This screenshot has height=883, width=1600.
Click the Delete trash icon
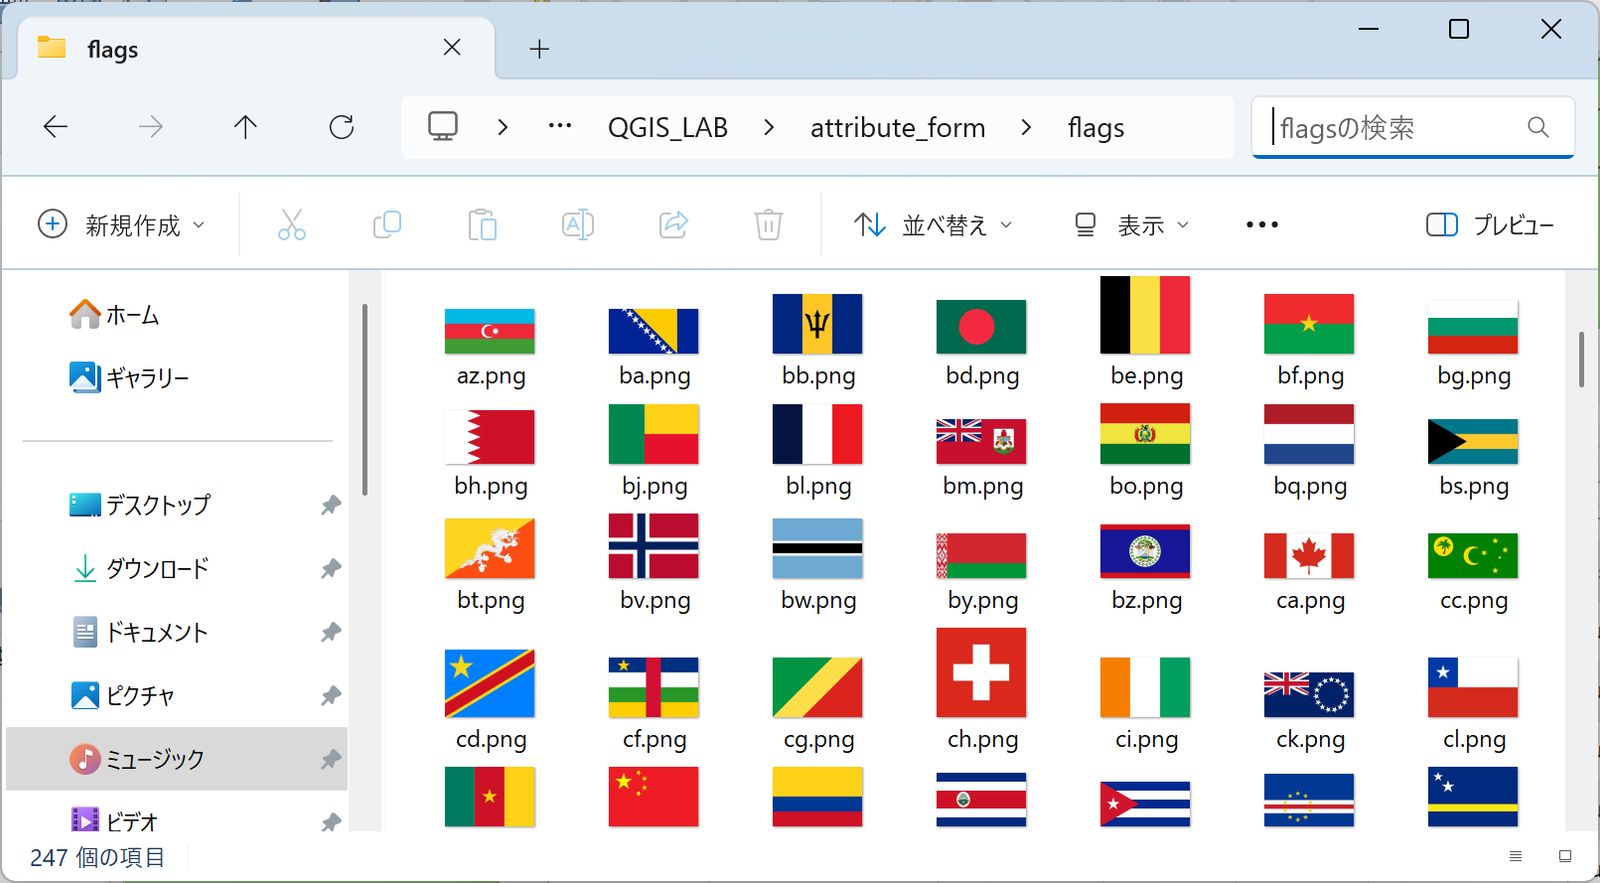768,225
